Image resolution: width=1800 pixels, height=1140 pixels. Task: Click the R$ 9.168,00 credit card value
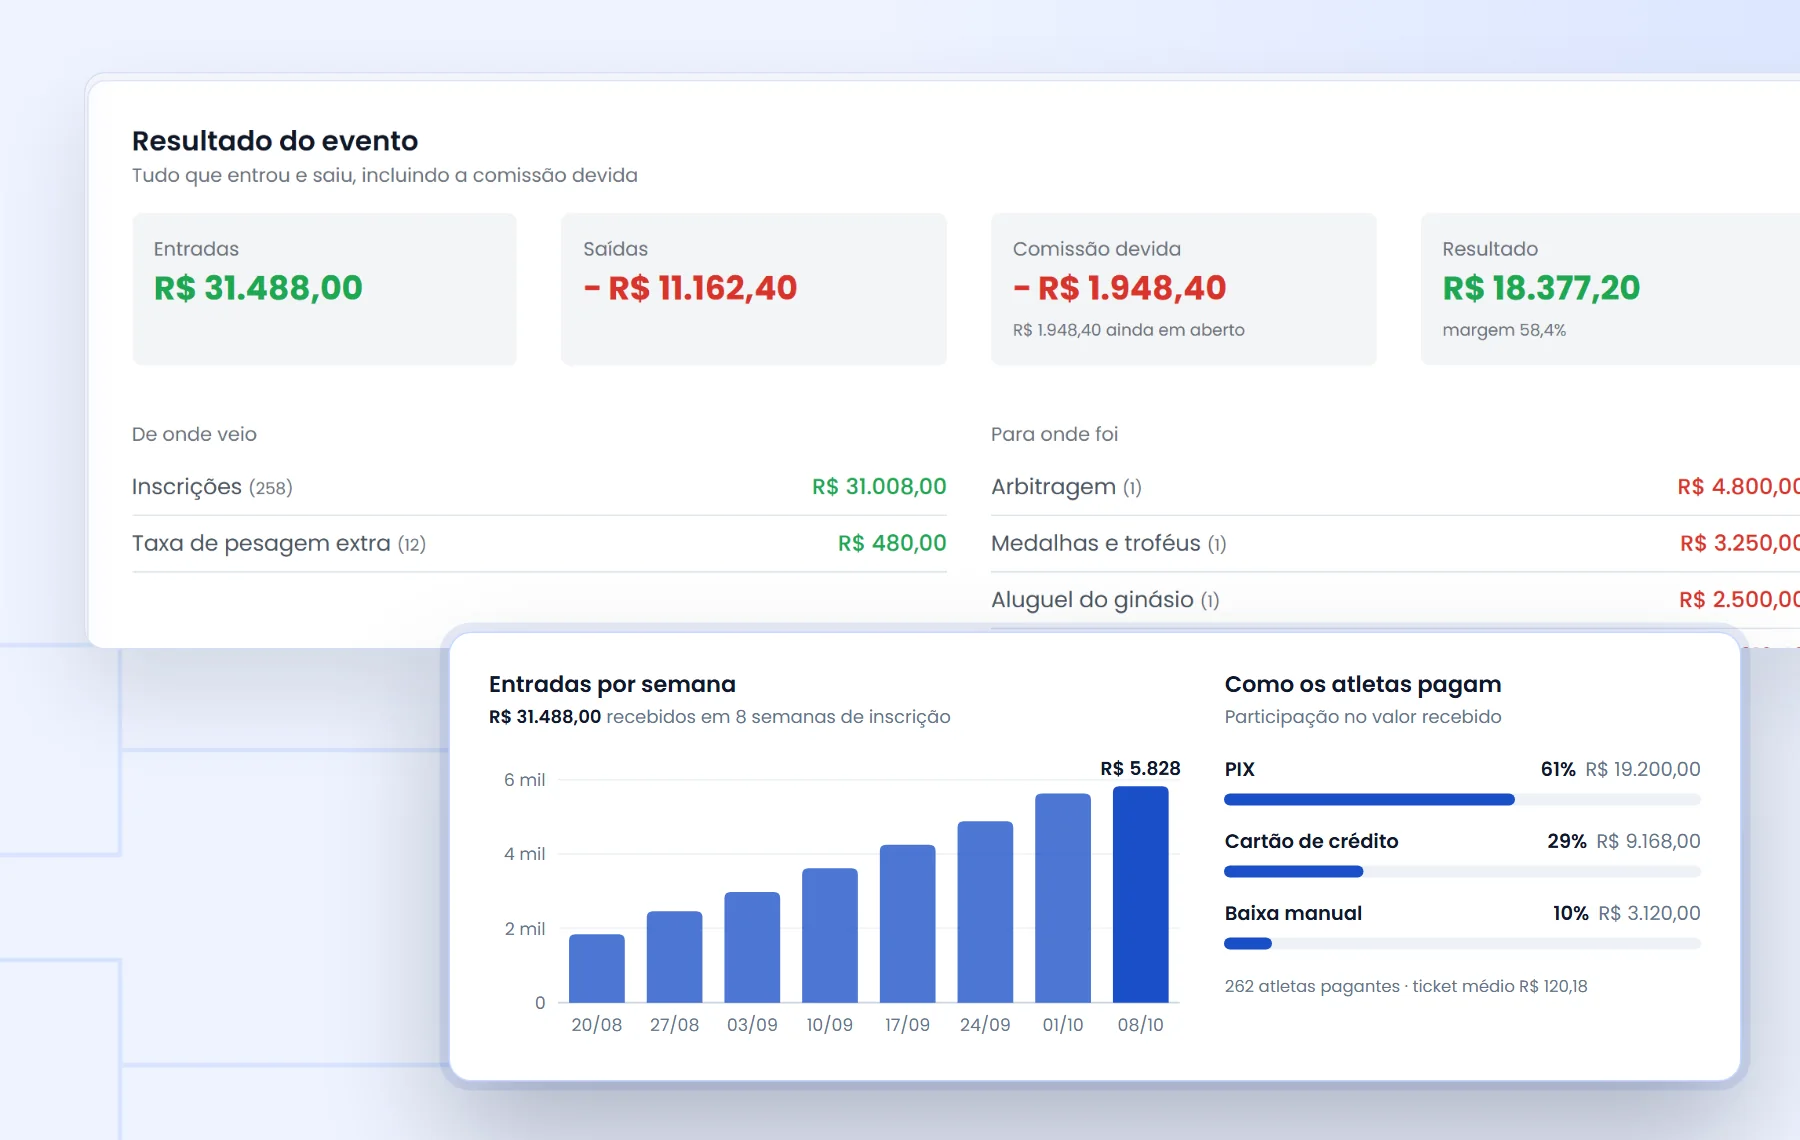tap(1648, 841)
